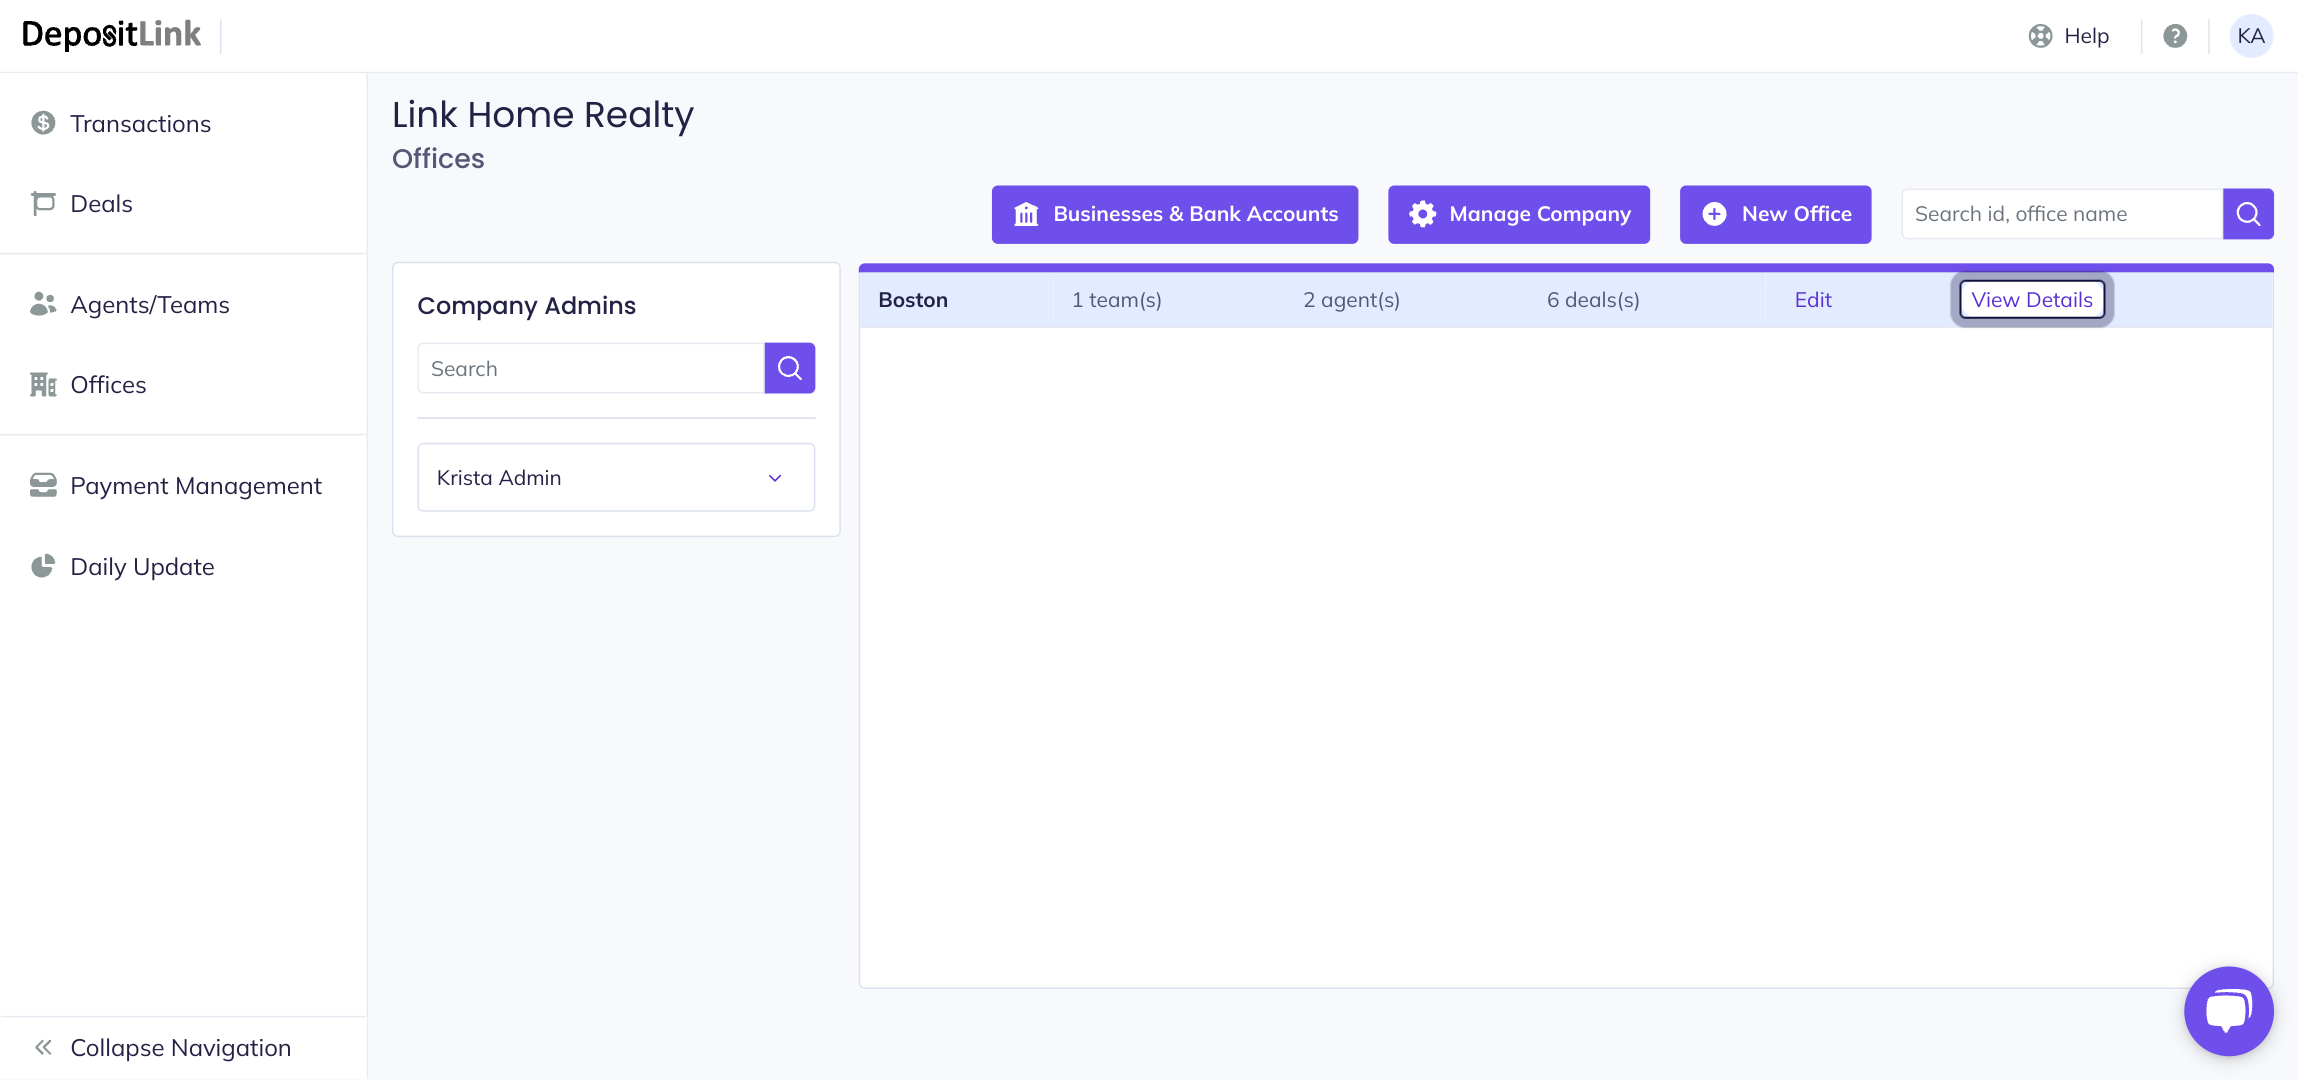2298x1080 pixels.
Task: Click the New Office button
Action: [1775, 214]
